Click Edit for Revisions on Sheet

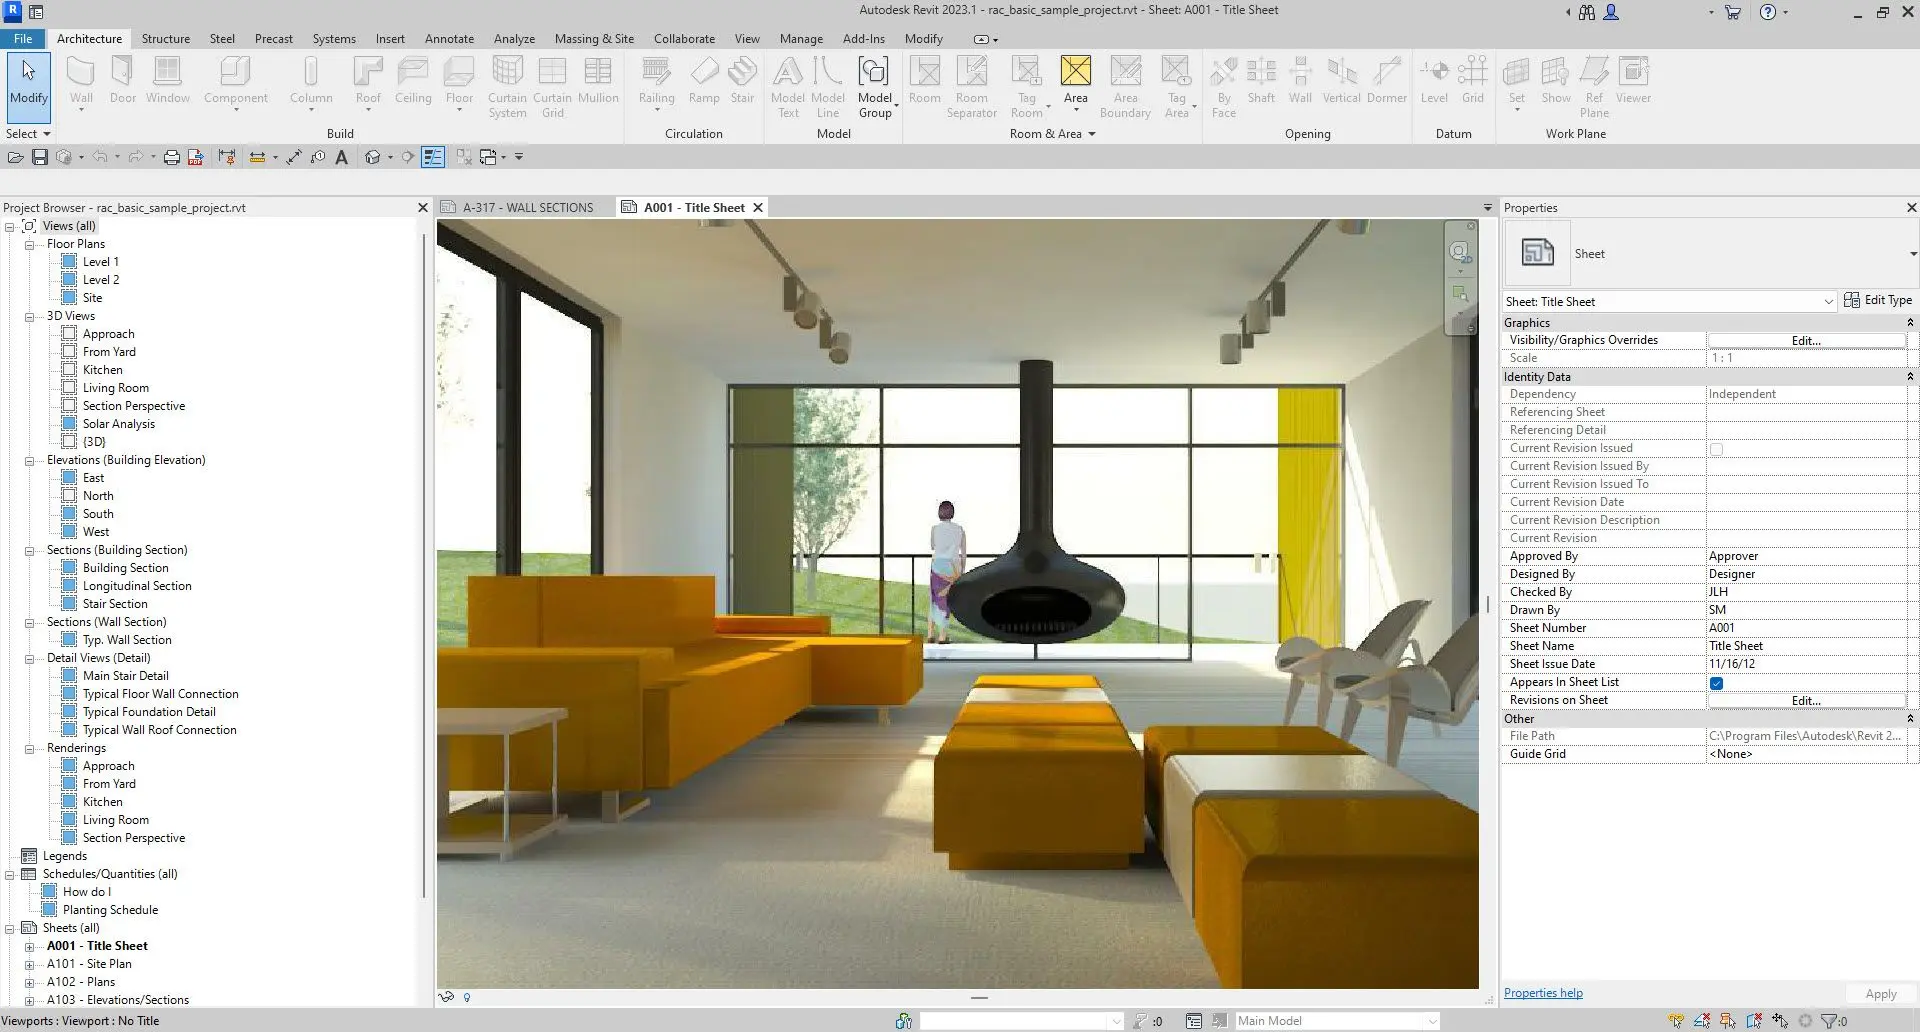point(1806,701)
